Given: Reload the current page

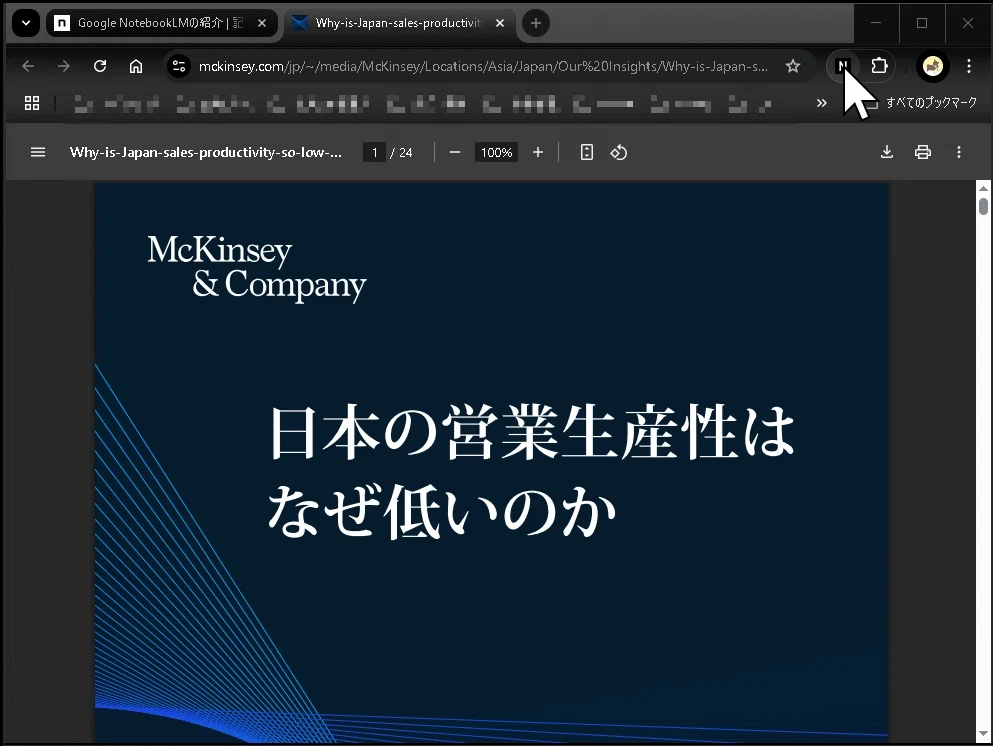Looking at the screenshot, I should click(x=99, y=66).
